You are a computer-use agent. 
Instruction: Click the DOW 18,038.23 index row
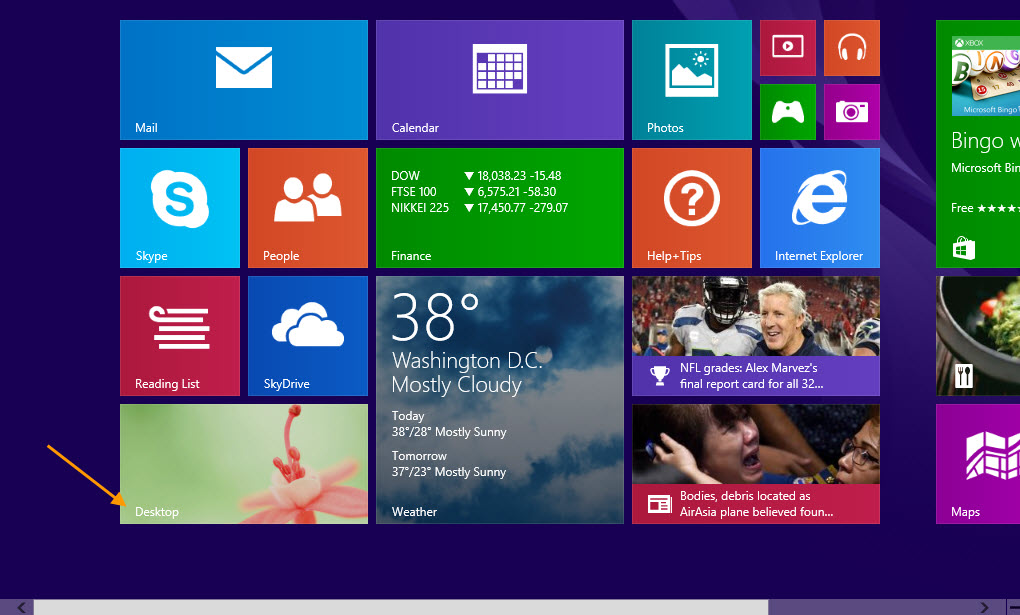coord(476,176)
